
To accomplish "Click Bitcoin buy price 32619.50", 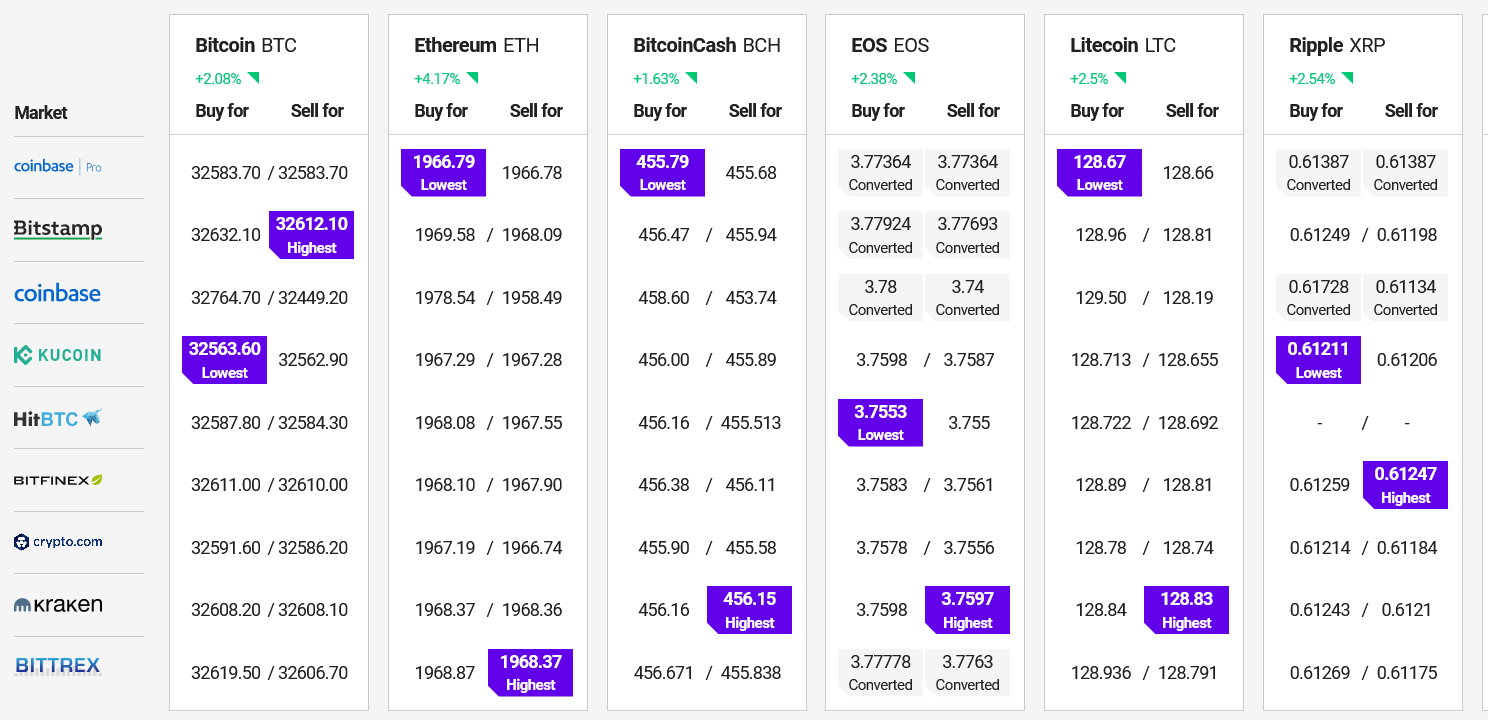I will tap(226, 673).
